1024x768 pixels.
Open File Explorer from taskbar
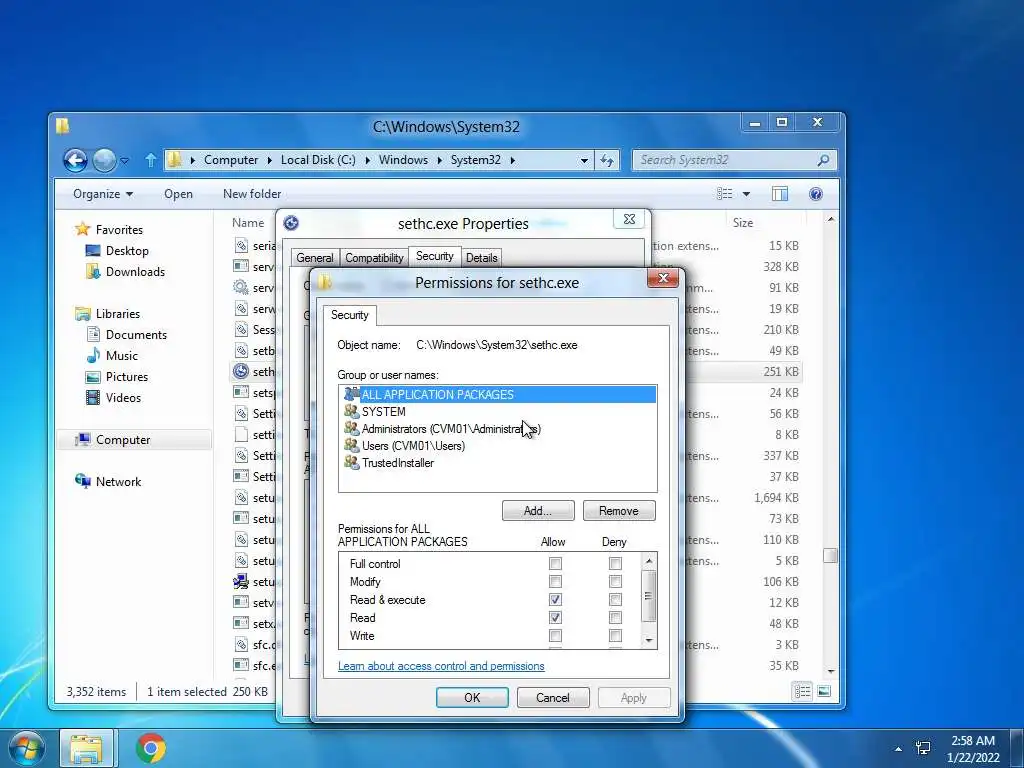click(x=86, y=748)
